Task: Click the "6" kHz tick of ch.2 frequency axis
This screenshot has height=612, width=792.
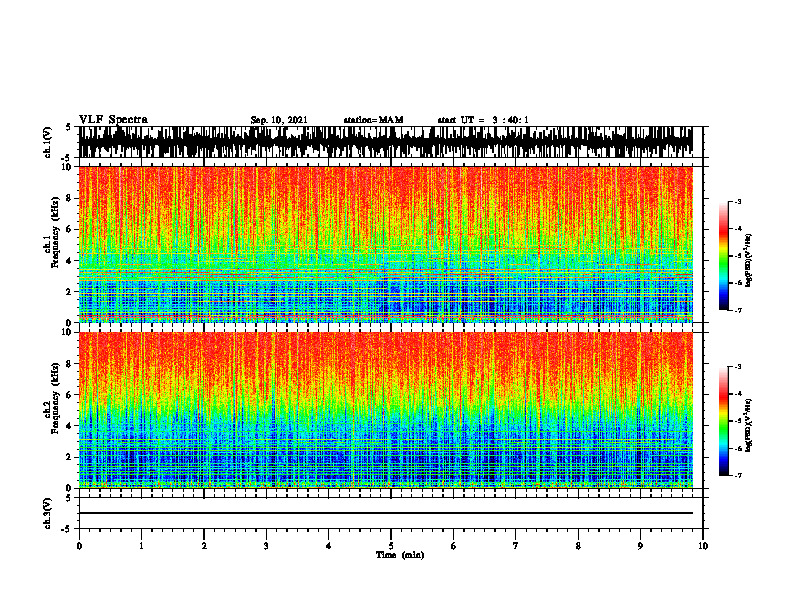Action: [x=71, y=395]
